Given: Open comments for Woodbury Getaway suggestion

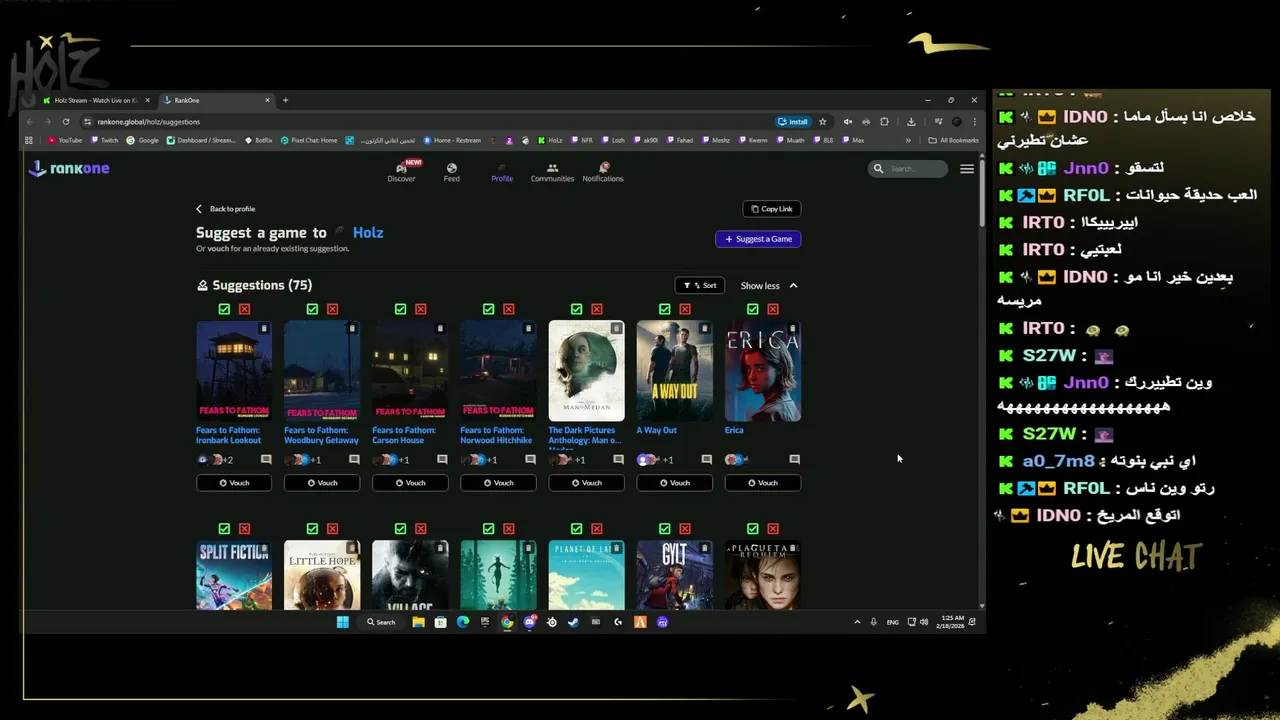Looking at the screenshot, I should click(x=354, y=460).
